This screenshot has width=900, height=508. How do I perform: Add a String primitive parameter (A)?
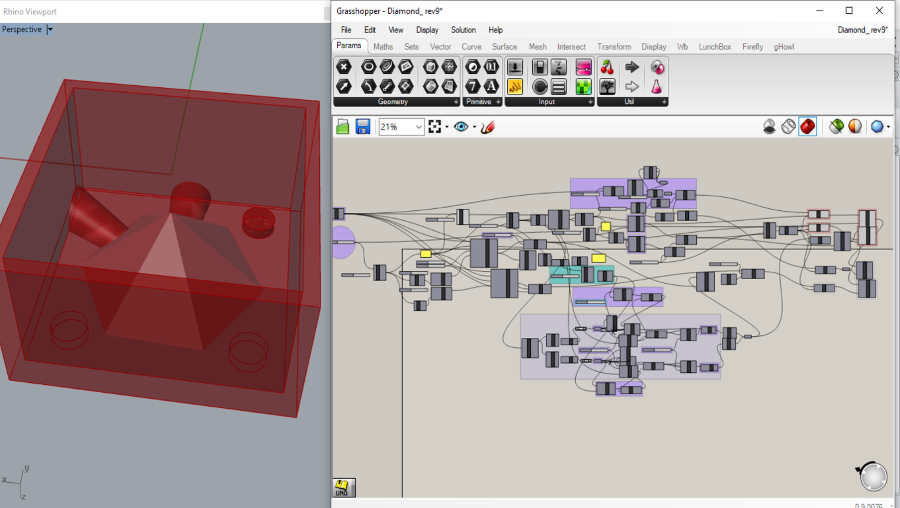point(491,87)
